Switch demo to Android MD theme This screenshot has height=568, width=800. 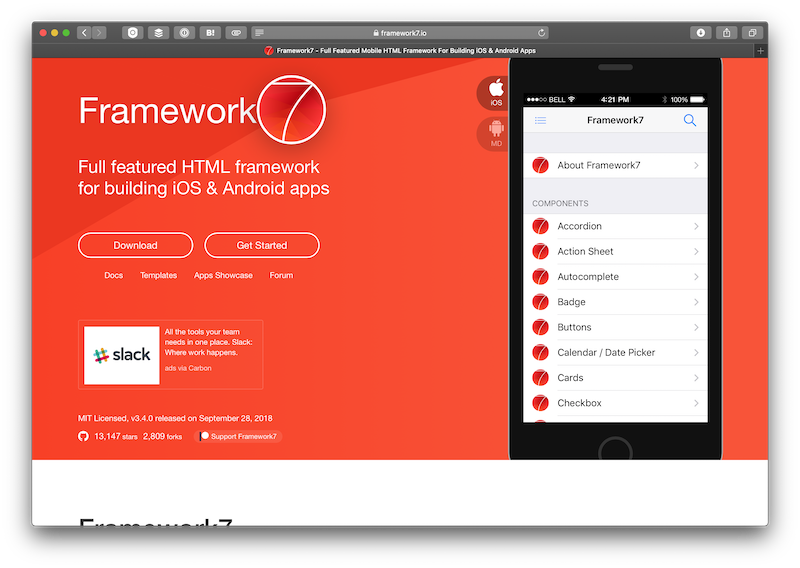click(x=495, y=134)
